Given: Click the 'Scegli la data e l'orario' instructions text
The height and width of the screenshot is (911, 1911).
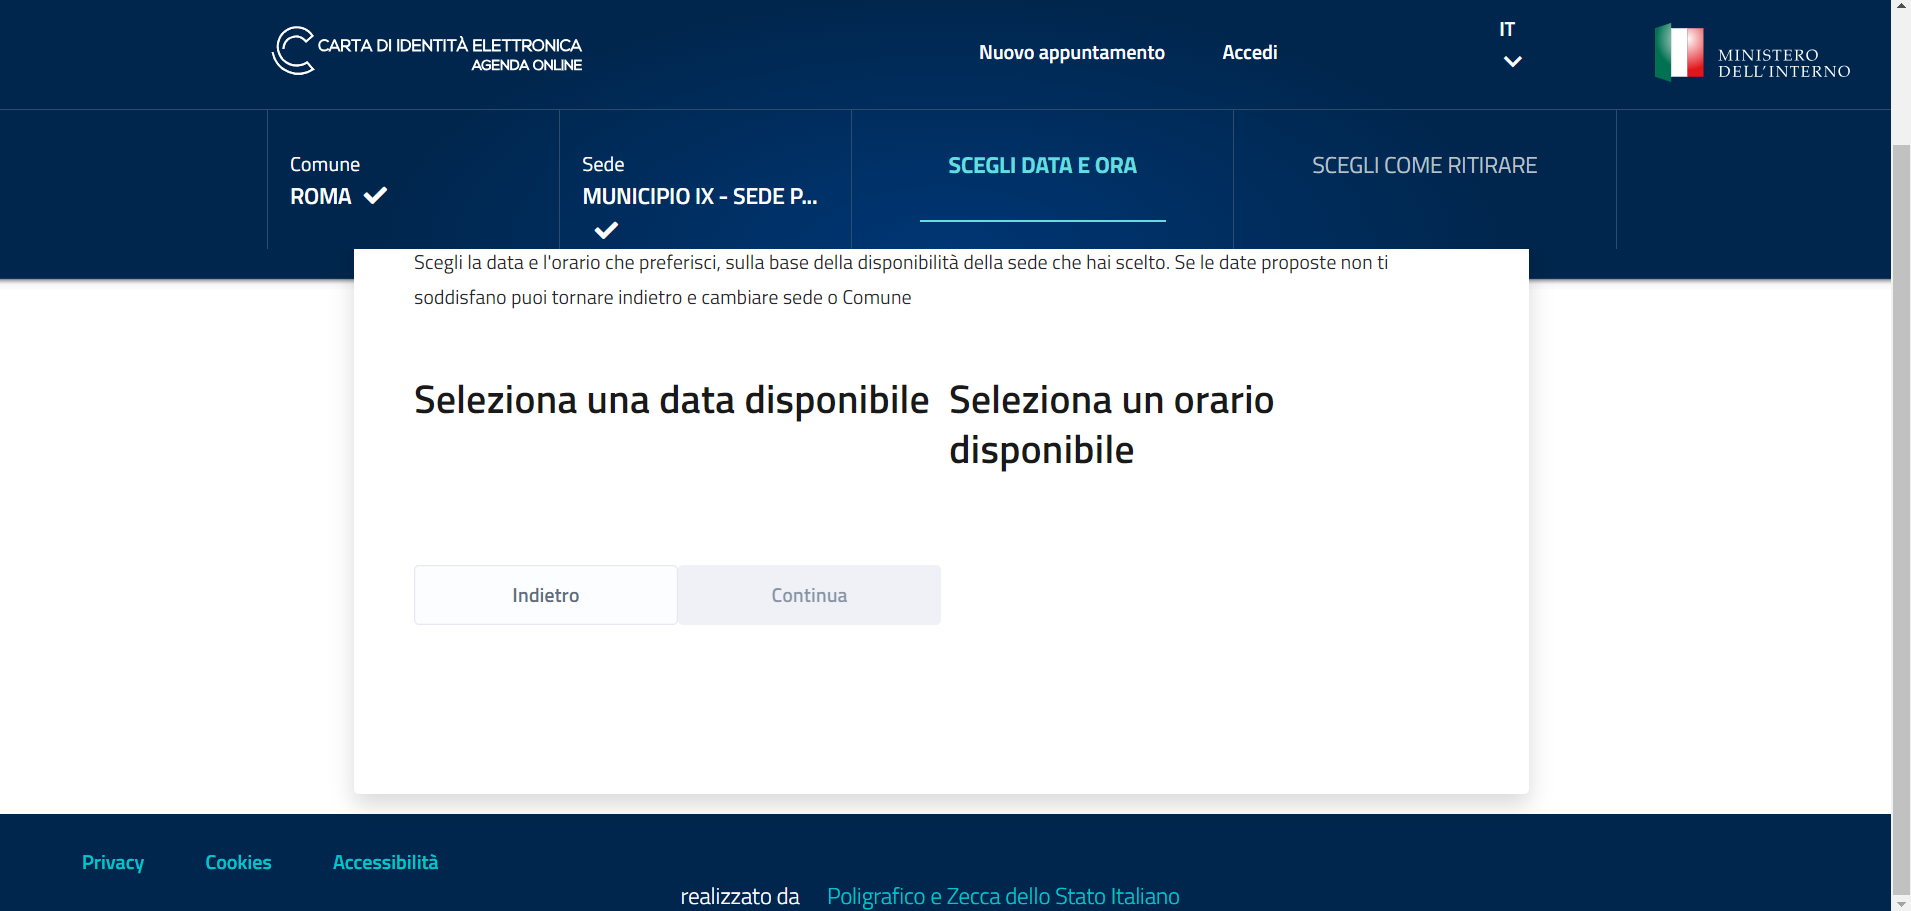Looking at the screenshot, I should click(901, 280).
